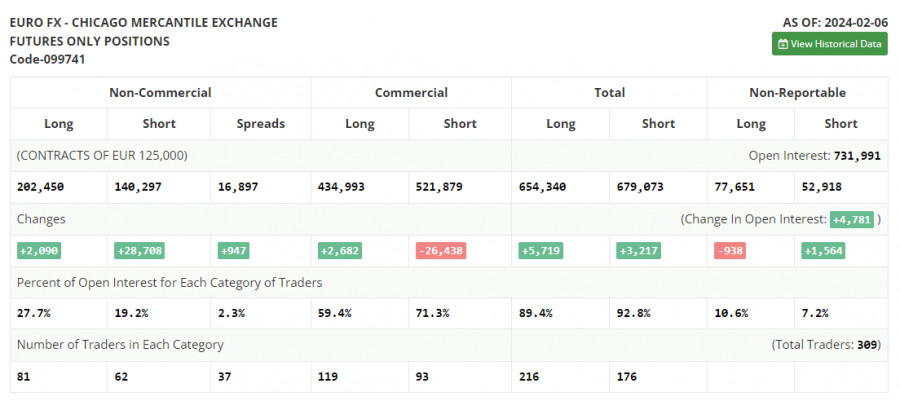Click the -938 red change badge
The image size is (900, 401).
point(732,250)
